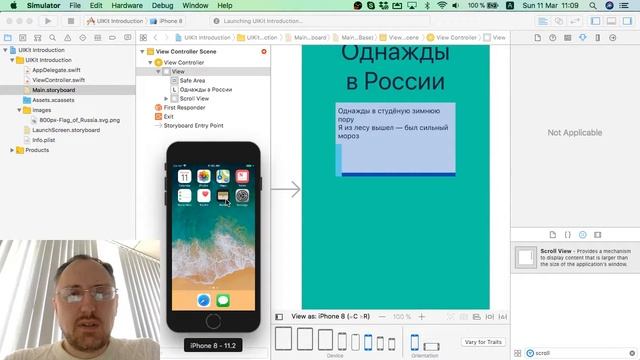The width and height of the screenshot is (640, 360).
Task: Toggle the Navigator panel visibility
Action: [x=596, y=21]
